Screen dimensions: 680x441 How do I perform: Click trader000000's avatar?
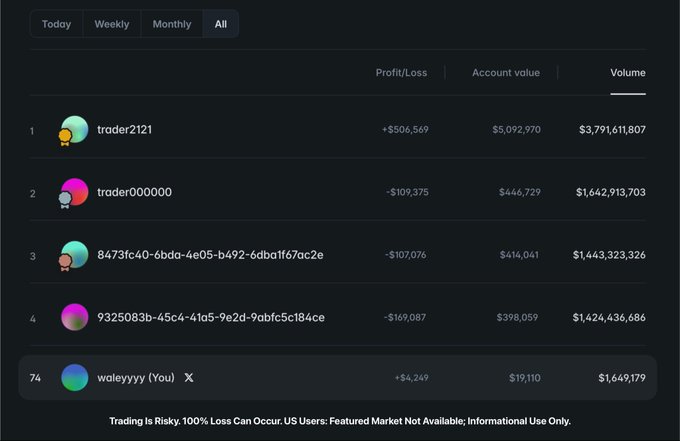(75, 192)
